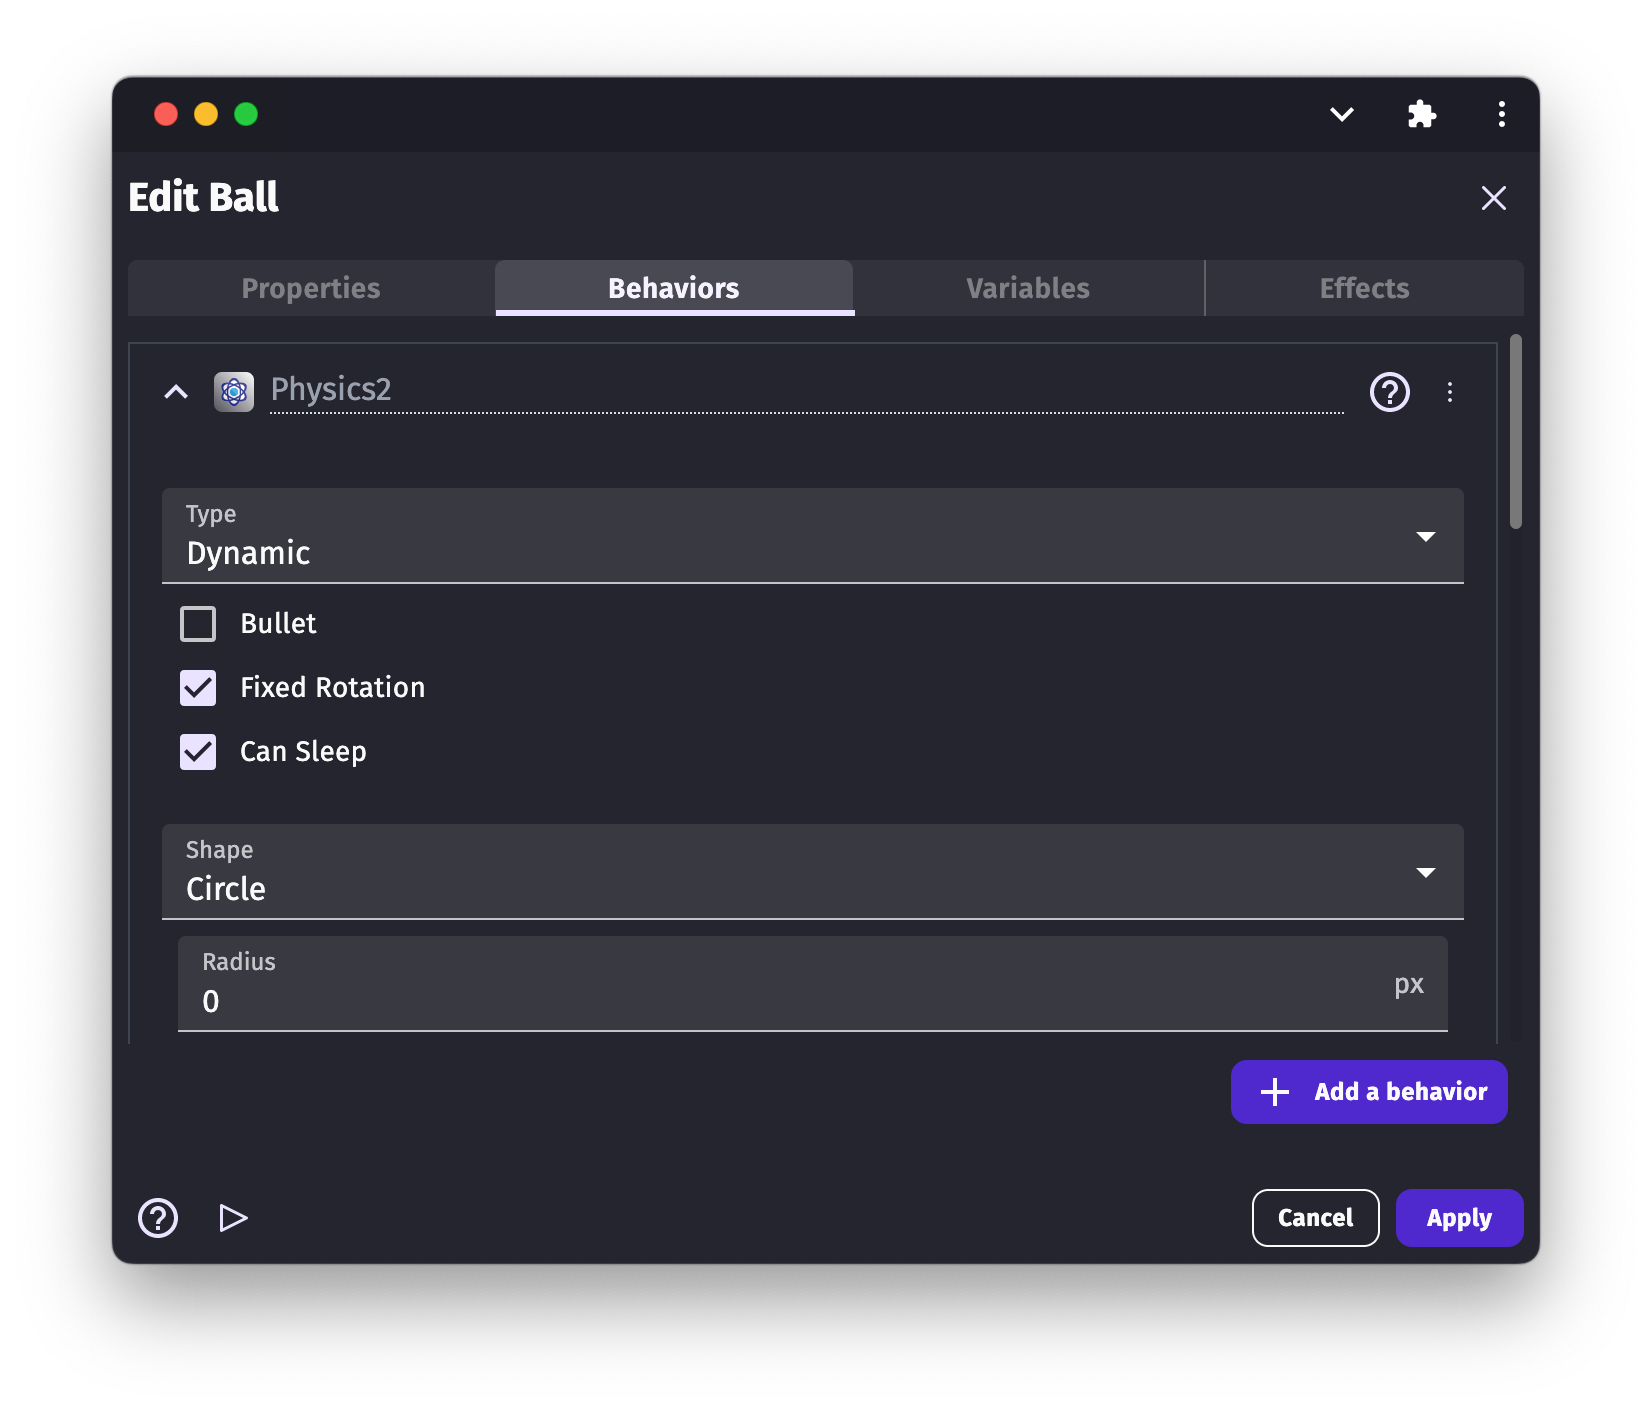This screenshot has width=1652, height=1412.
Task: Click the Radius input field
Action: point(790,1000)
